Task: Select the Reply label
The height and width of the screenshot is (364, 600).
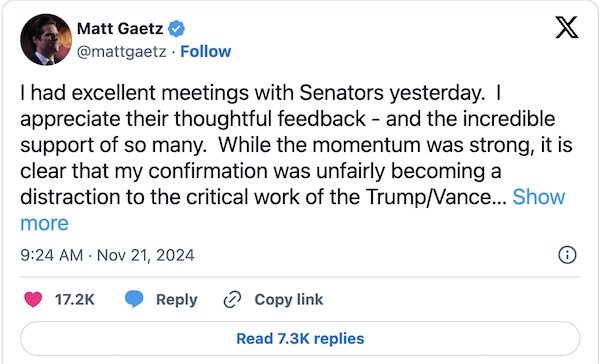Action: pos(176,300)
